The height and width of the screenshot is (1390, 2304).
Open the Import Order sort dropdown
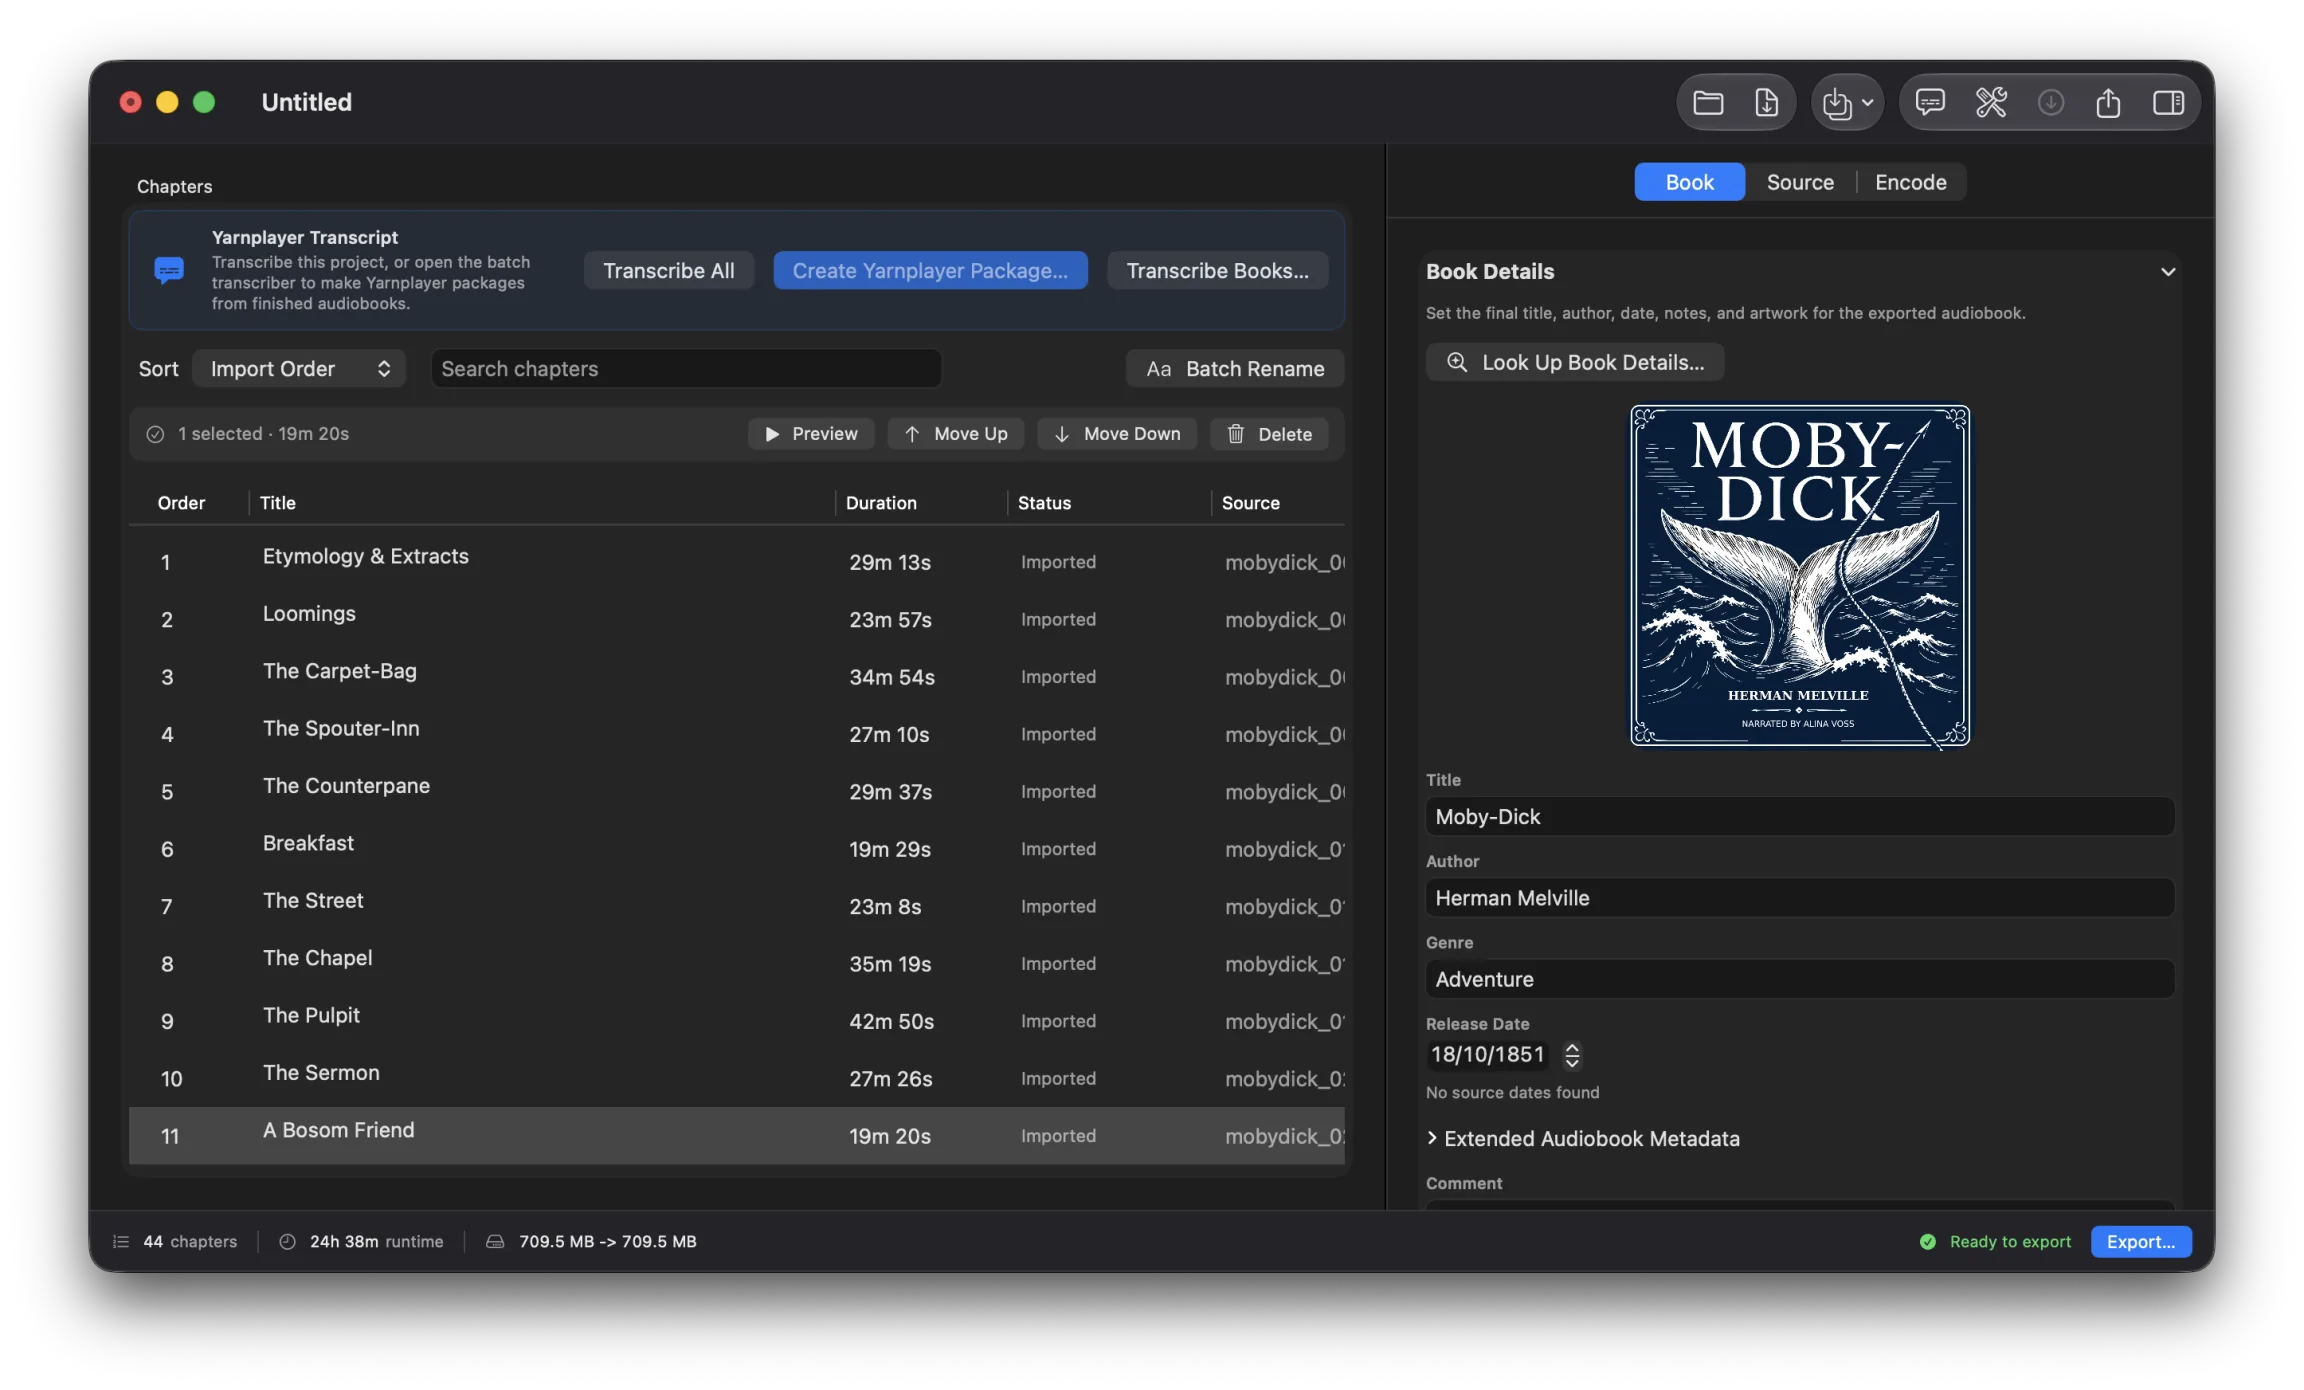[x=299, y=368]
